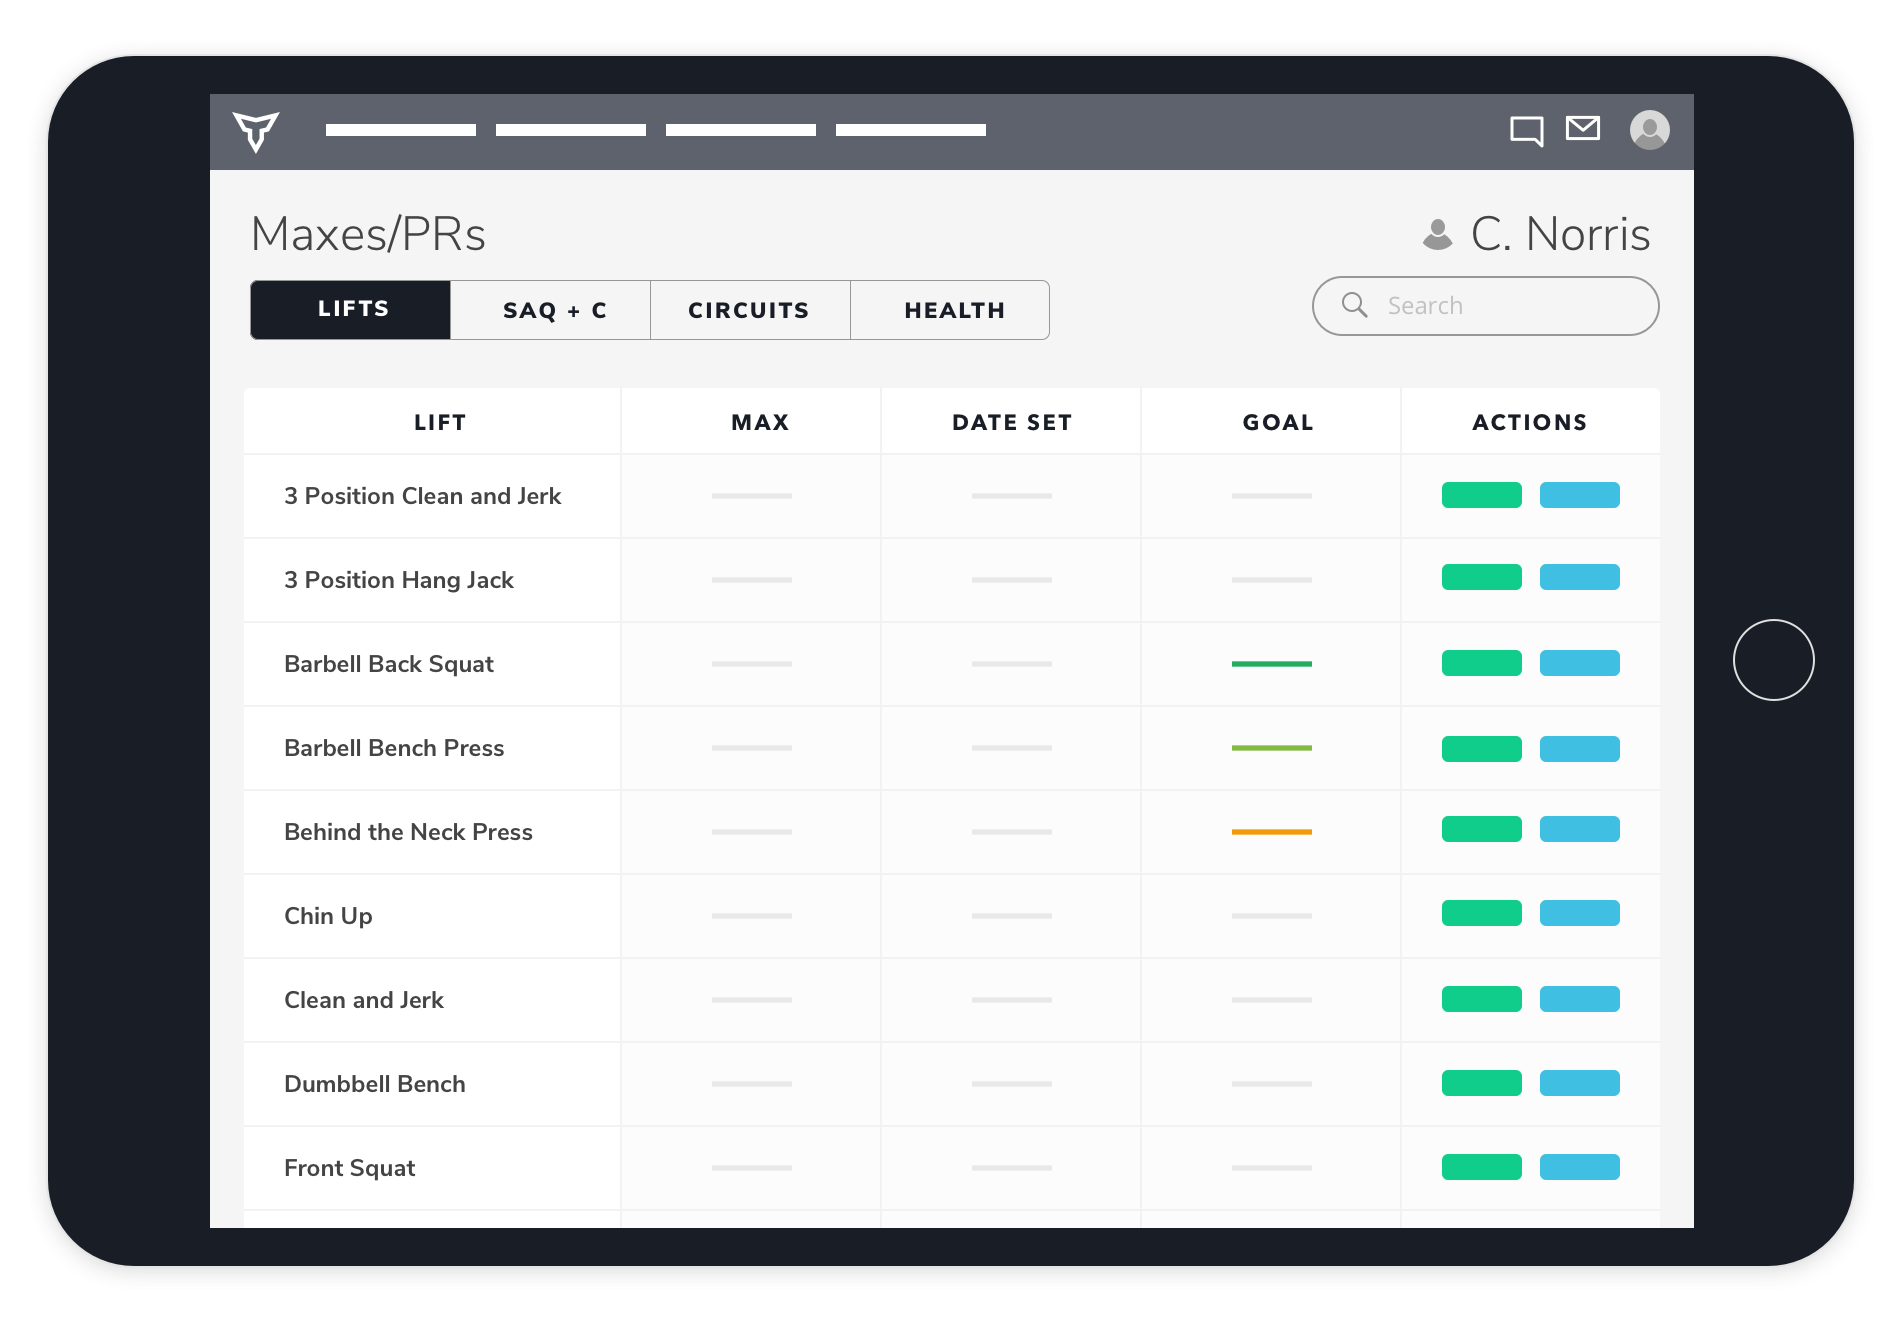Click the TeamBuildr logo icon
This screenshot has width=1900, height=1320.
(x=256, y=131)
